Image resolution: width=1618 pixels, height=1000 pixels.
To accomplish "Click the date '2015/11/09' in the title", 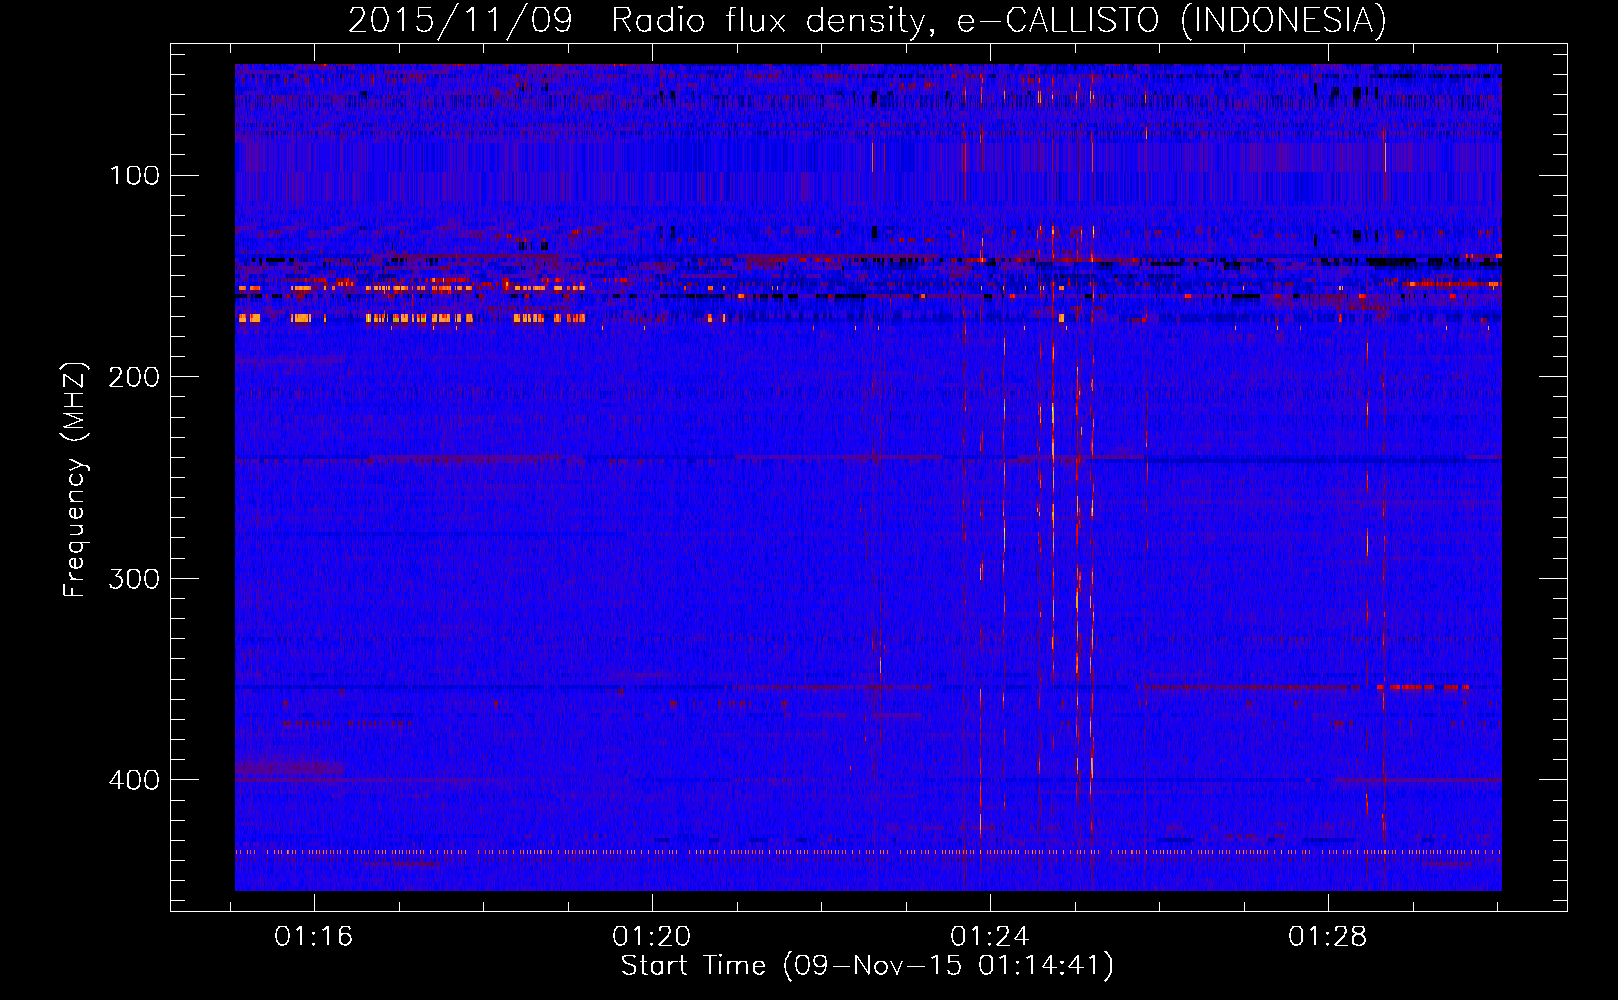I will click(460, 20).
